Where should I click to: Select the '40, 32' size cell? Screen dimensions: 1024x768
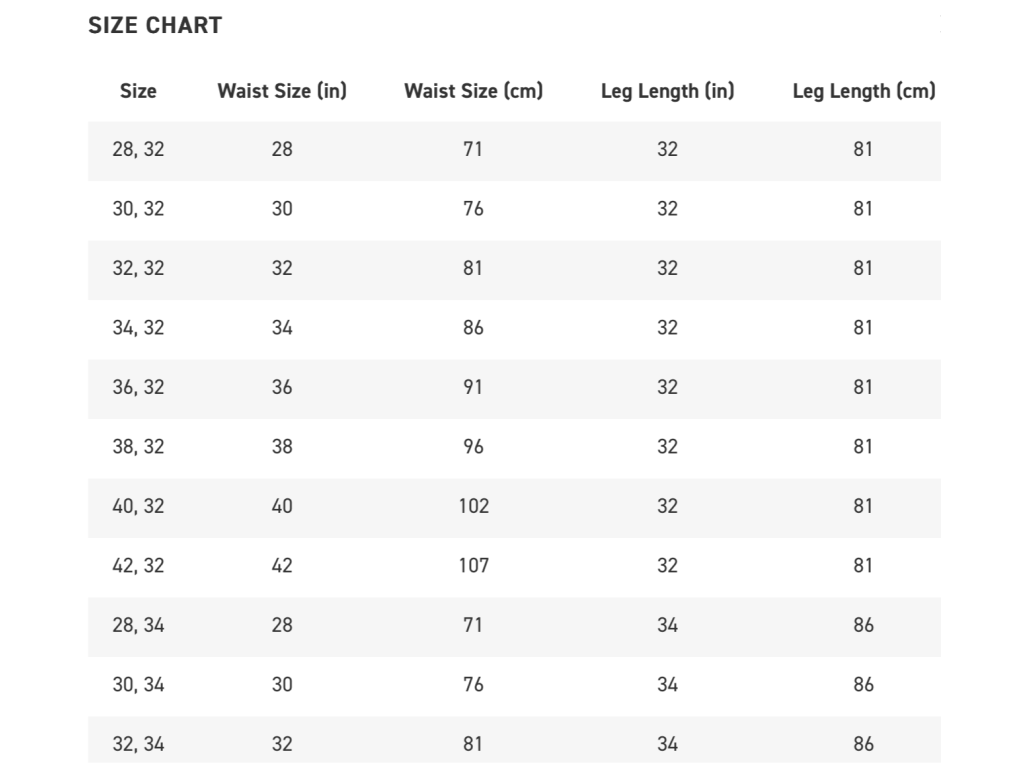tap(138, 506)
